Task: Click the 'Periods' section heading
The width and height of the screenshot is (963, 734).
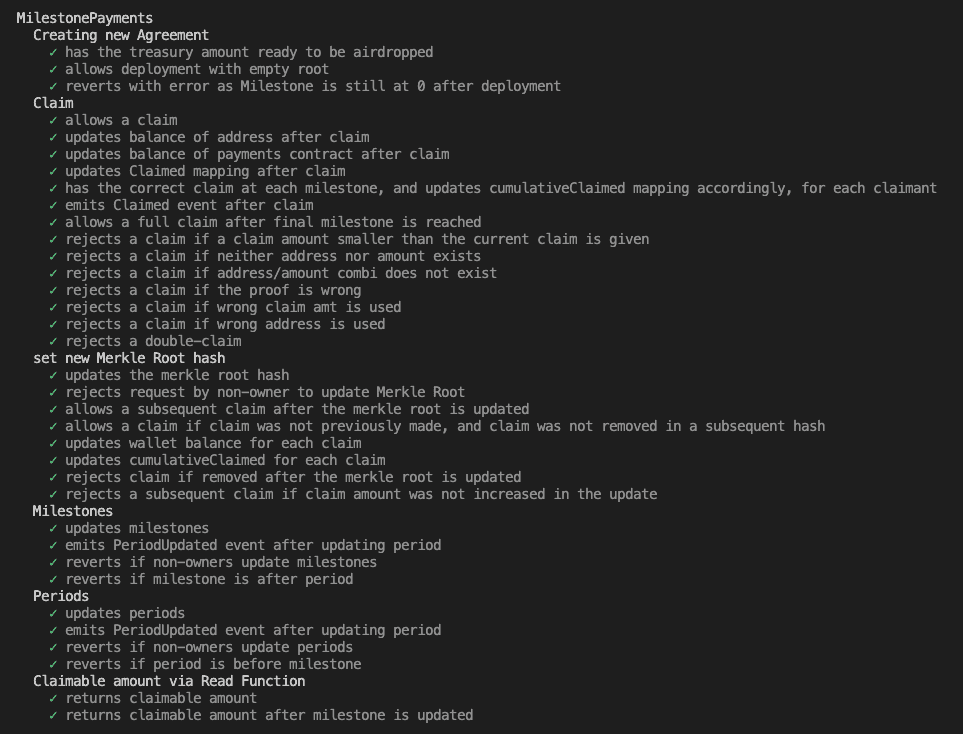Action: (x=61, y=596)
